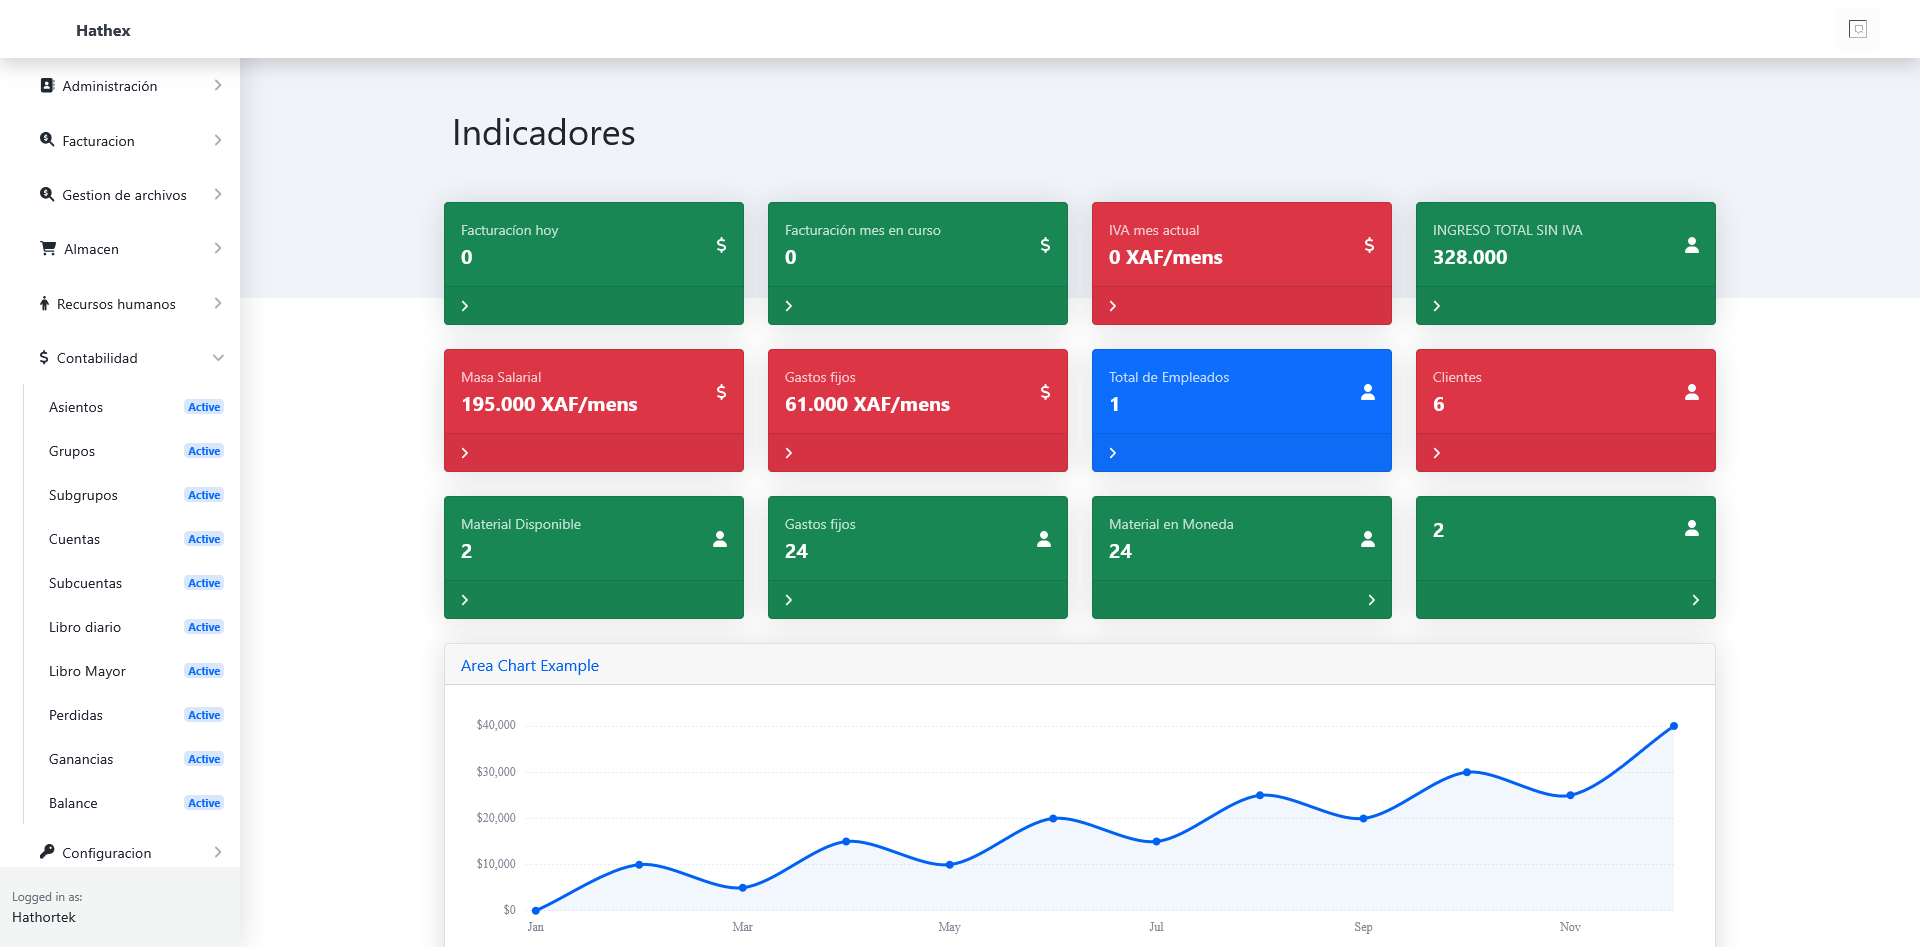Click the Hathex brand link
Screen dimensions: 1920x947
(x=103, y=30)
